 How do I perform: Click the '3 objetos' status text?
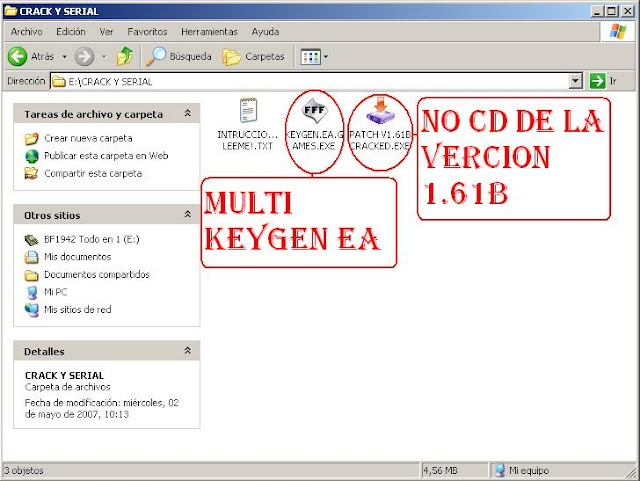click(x=23, y=471)
